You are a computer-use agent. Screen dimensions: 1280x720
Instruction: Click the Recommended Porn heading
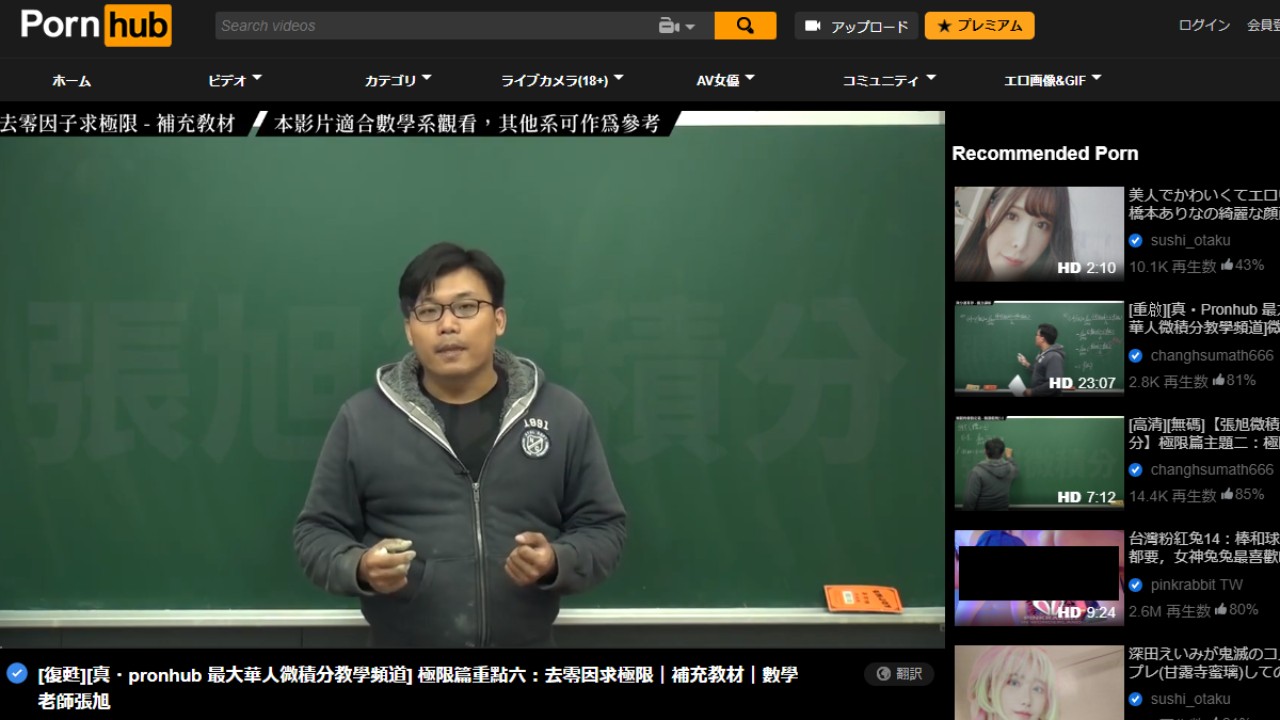(1045, 153)
